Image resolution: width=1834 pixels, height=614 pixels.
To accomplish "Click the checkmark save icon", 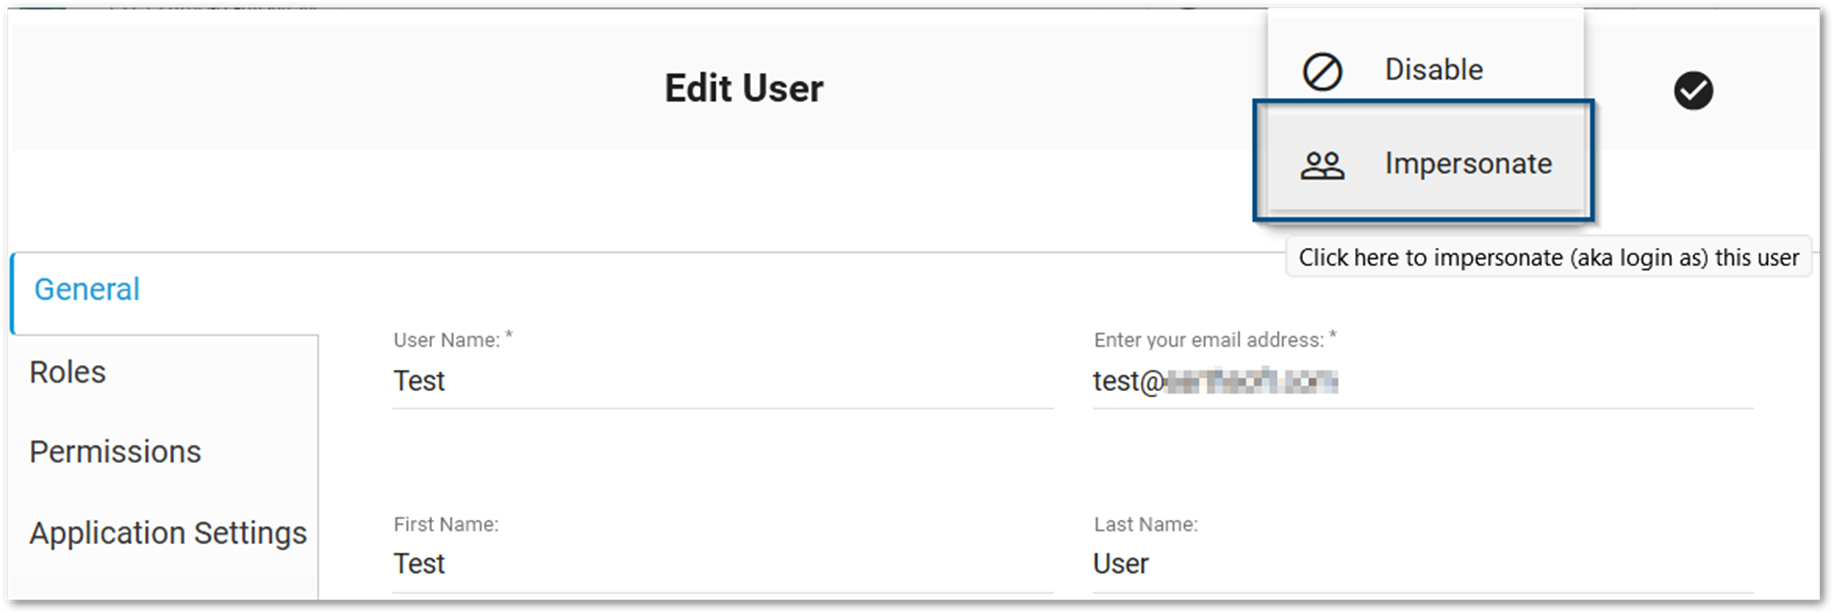I will click(1693, 90).
